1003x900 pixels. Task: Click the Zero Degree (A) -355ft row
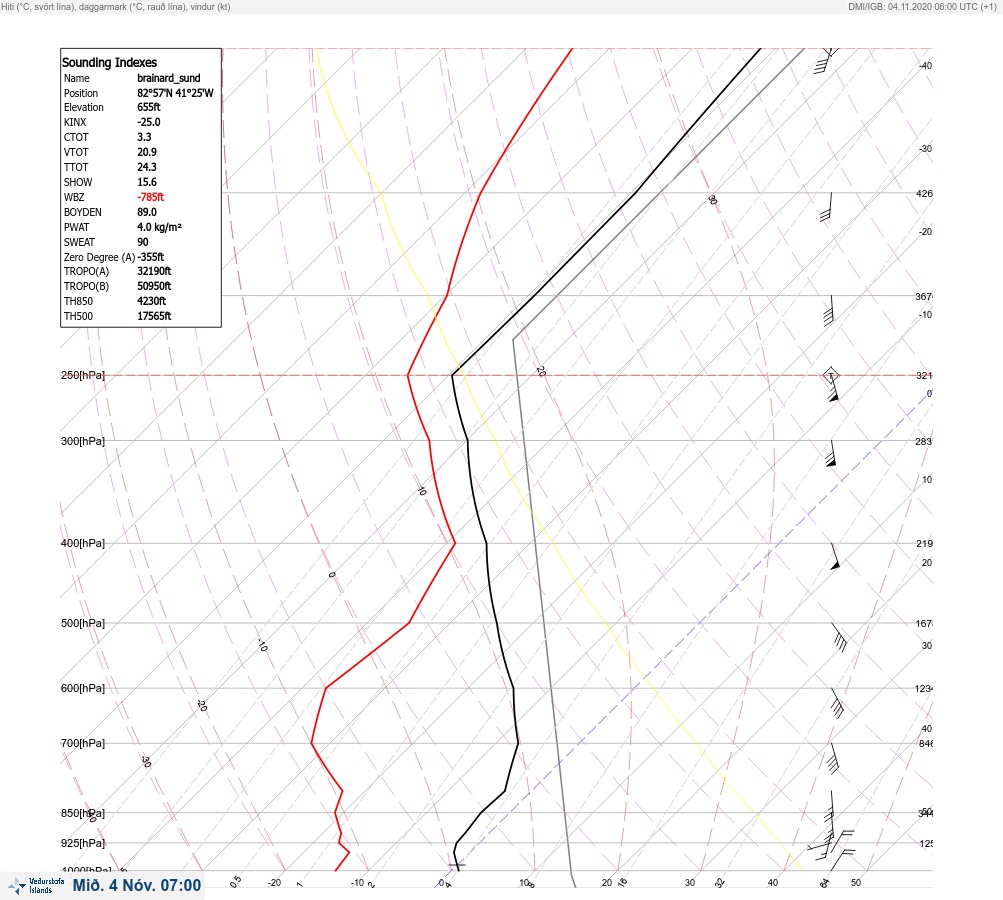point(114,257)
